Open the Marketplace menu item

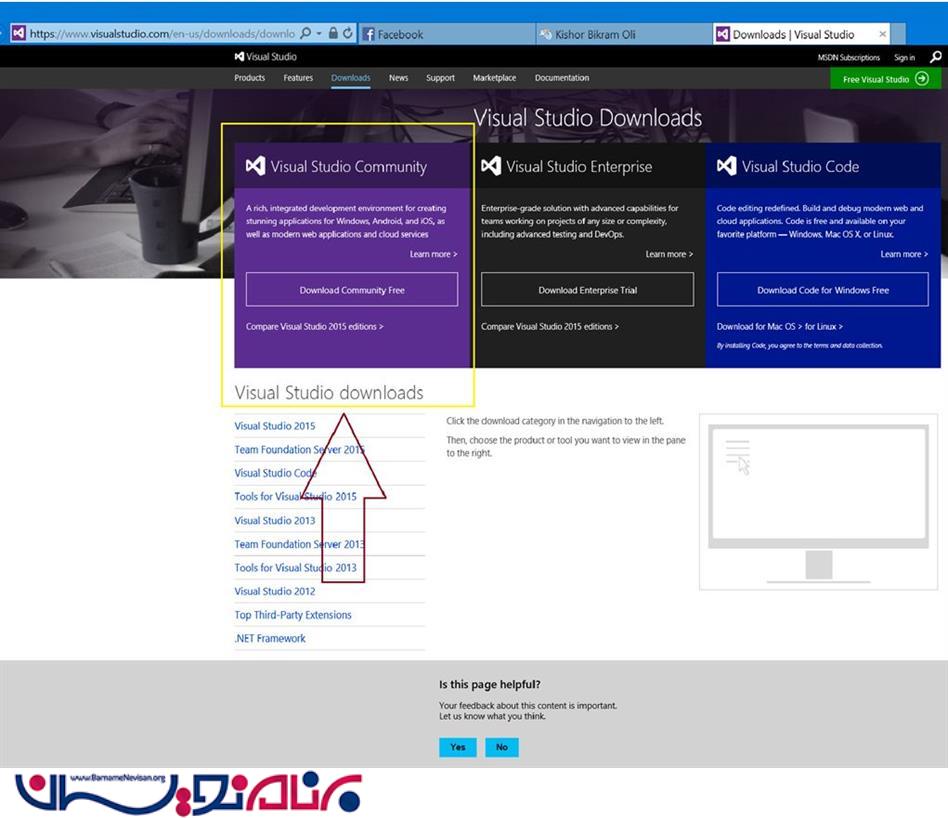(x=495, y=78)
